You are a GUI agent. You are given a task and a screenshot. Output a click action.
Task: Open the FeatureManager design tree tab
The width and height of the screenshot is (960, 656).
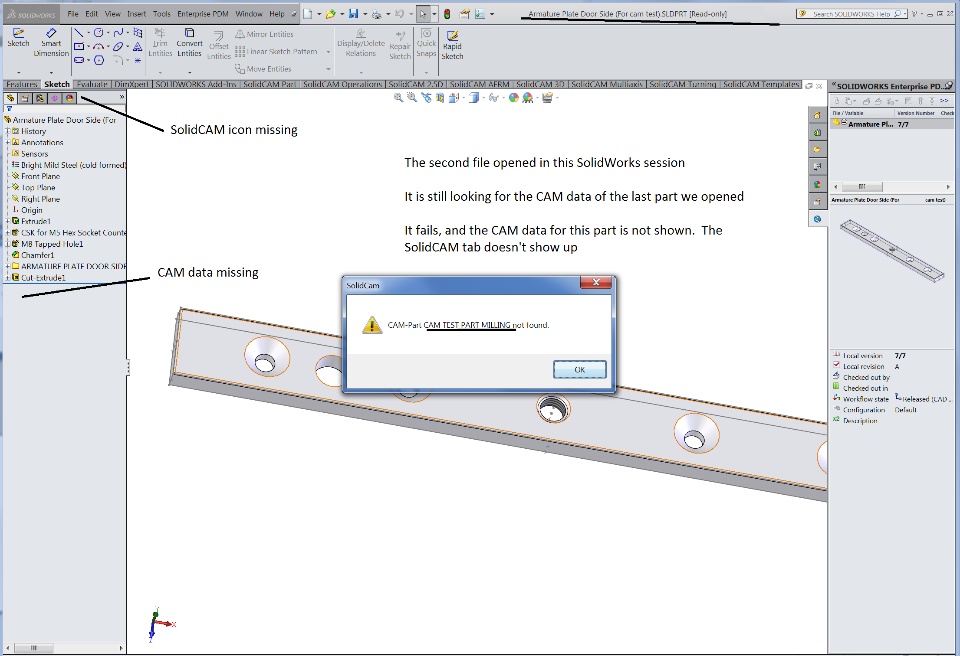[10, 98]
